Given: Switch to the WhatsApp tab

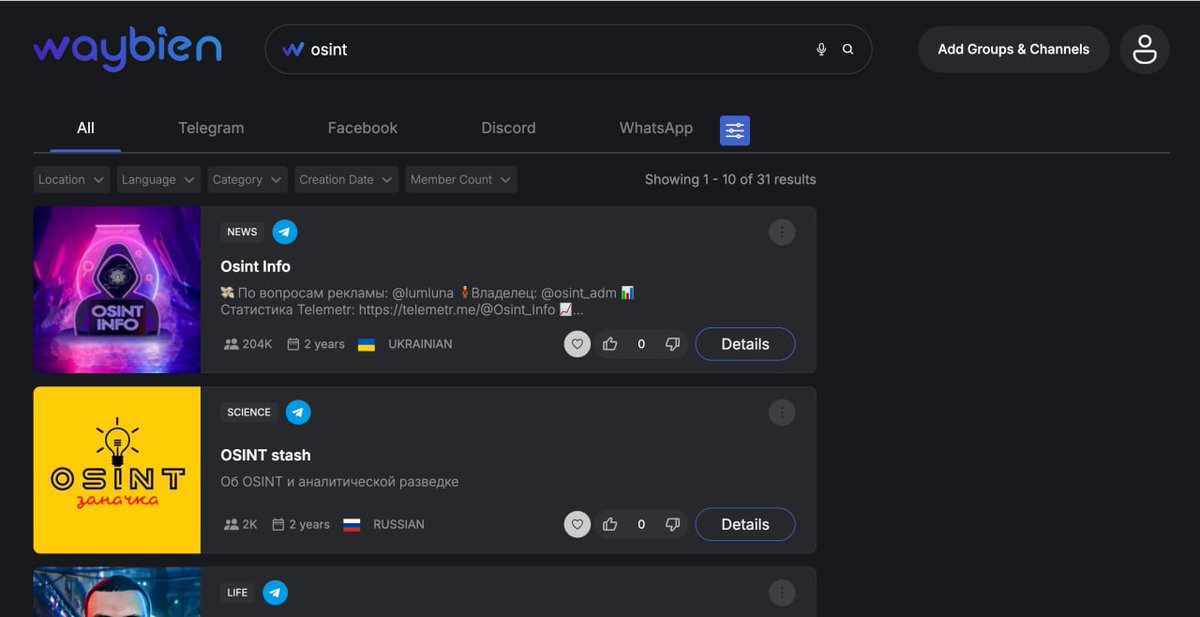Looking at the screenshot, I should pos(656,128).
